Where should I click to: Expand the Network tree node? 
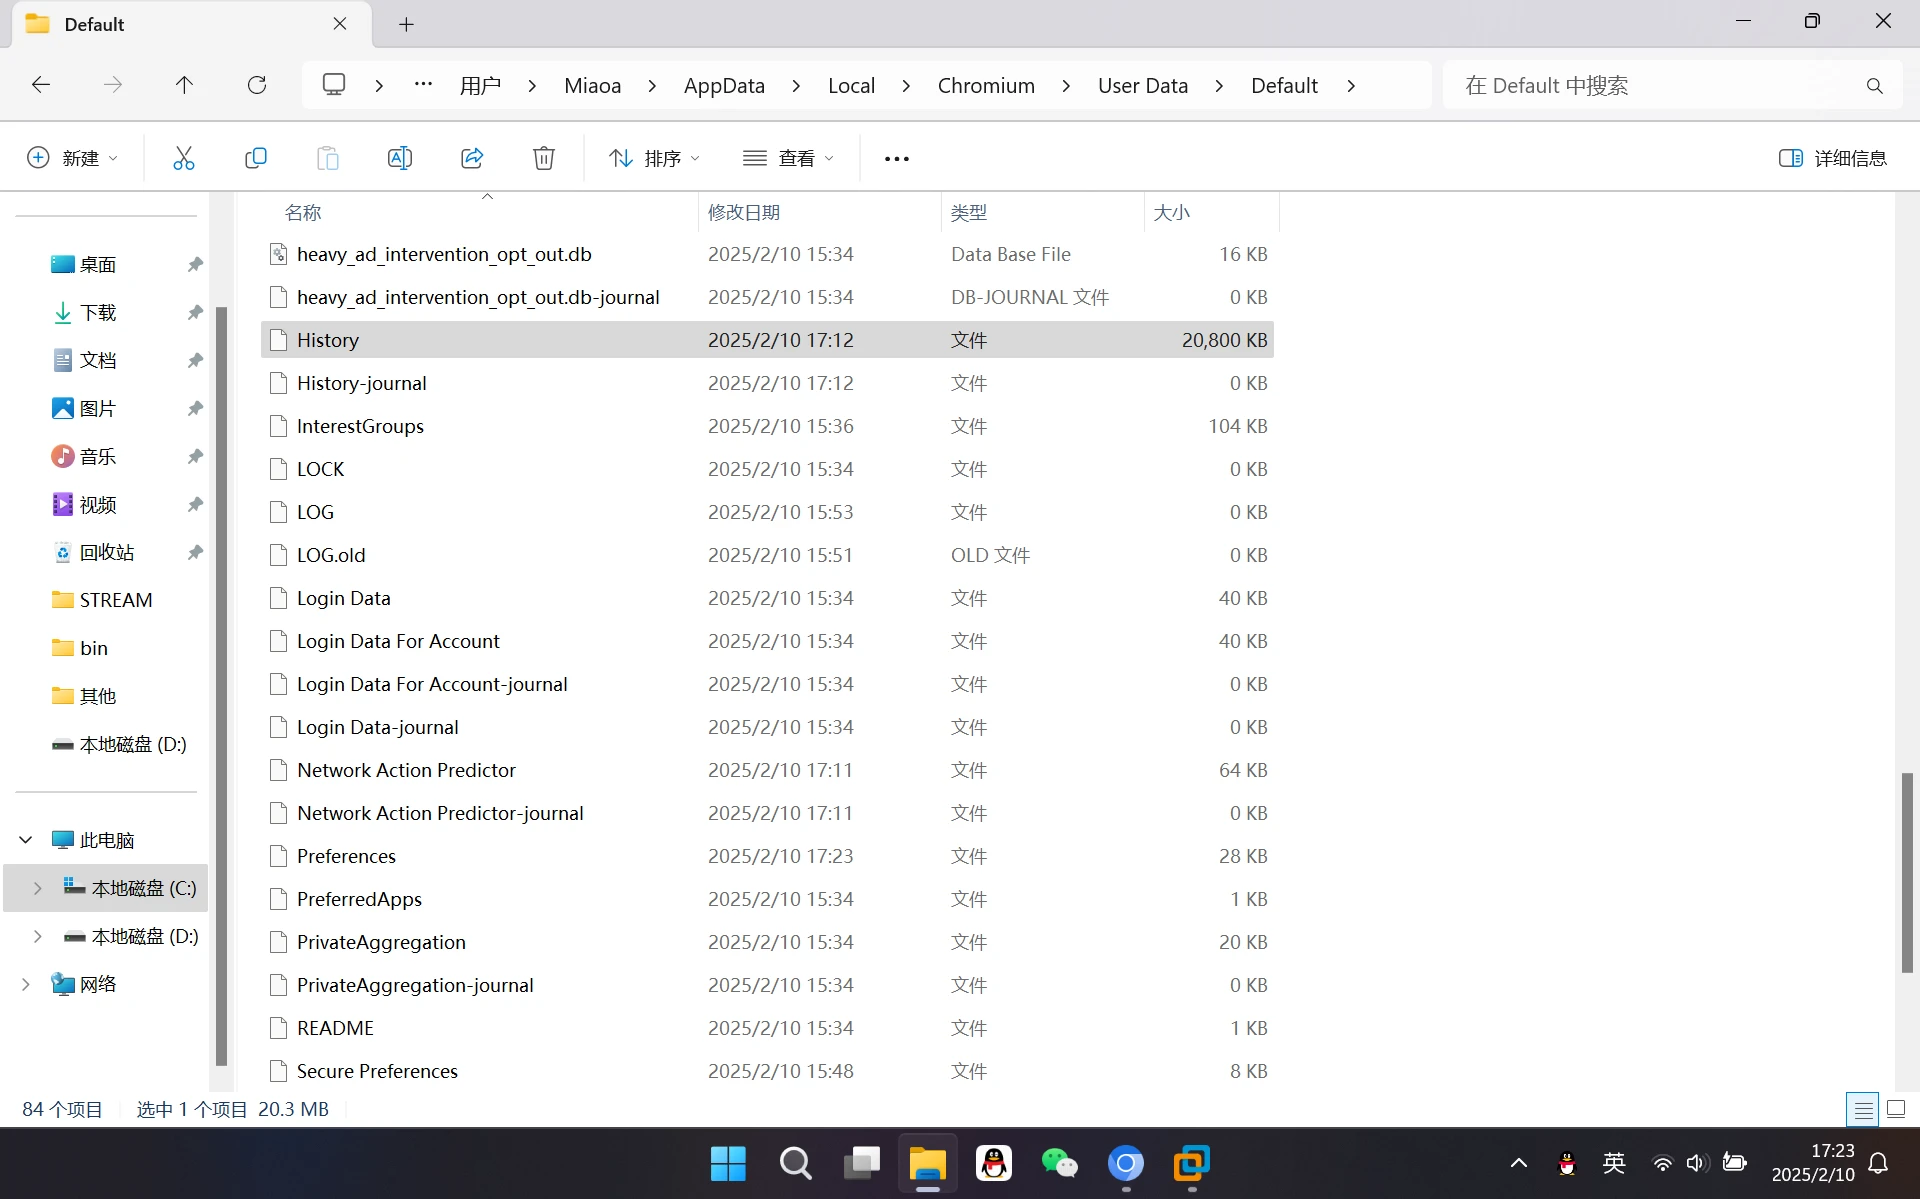27,984
